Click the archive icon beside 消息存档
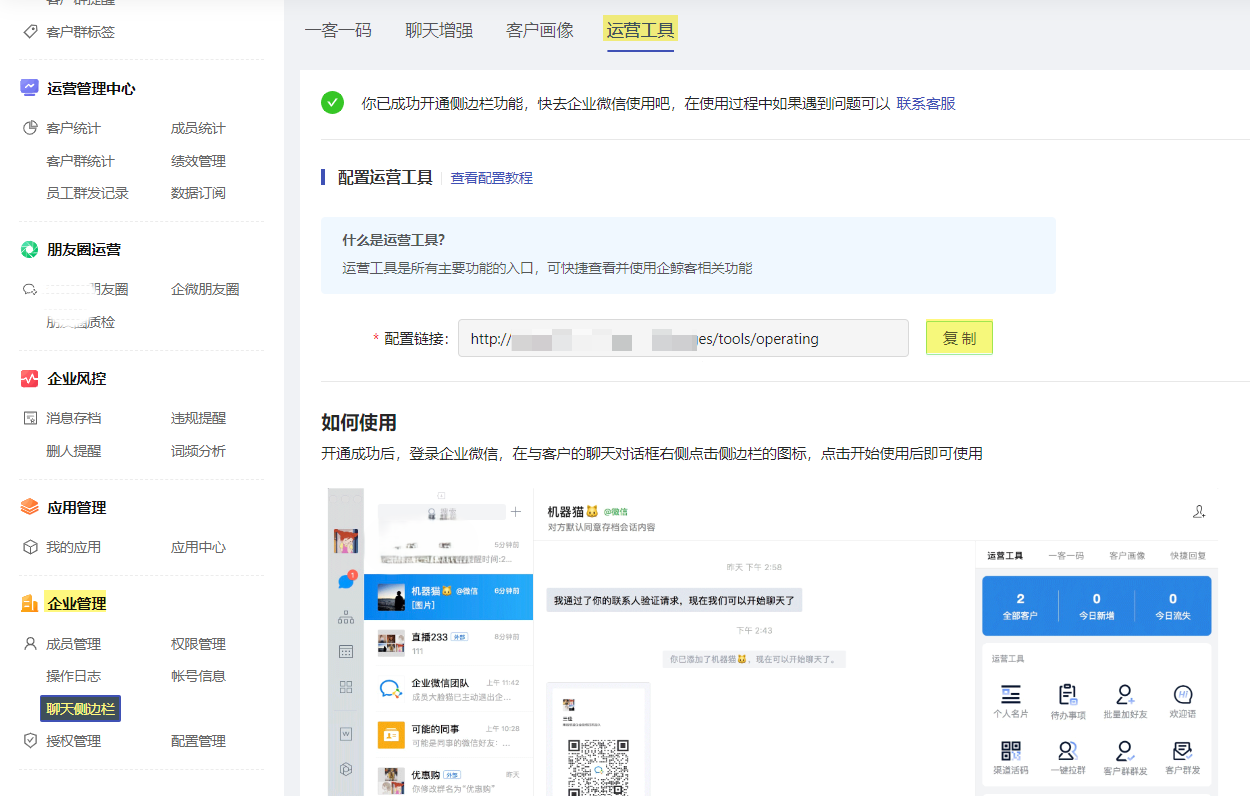The width and height of the screenshot is (1250, 796). coord(30,418)
